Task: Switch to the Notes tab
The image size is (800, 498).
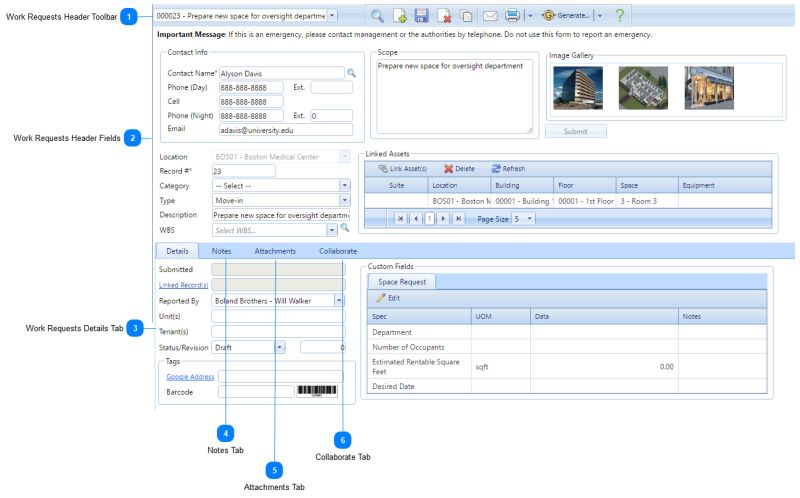Action: coord(221,251)
